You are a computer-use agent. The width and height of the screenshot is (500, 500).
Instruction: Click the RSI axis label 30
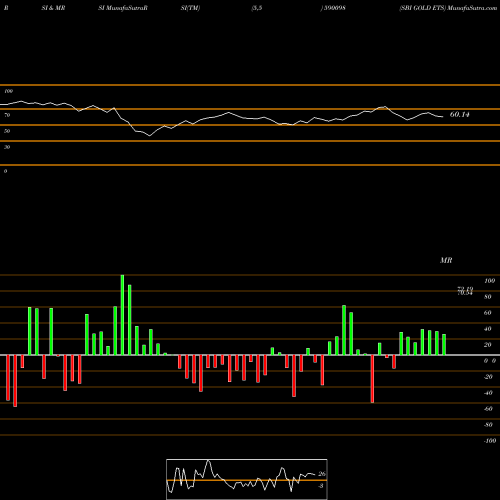7,147
